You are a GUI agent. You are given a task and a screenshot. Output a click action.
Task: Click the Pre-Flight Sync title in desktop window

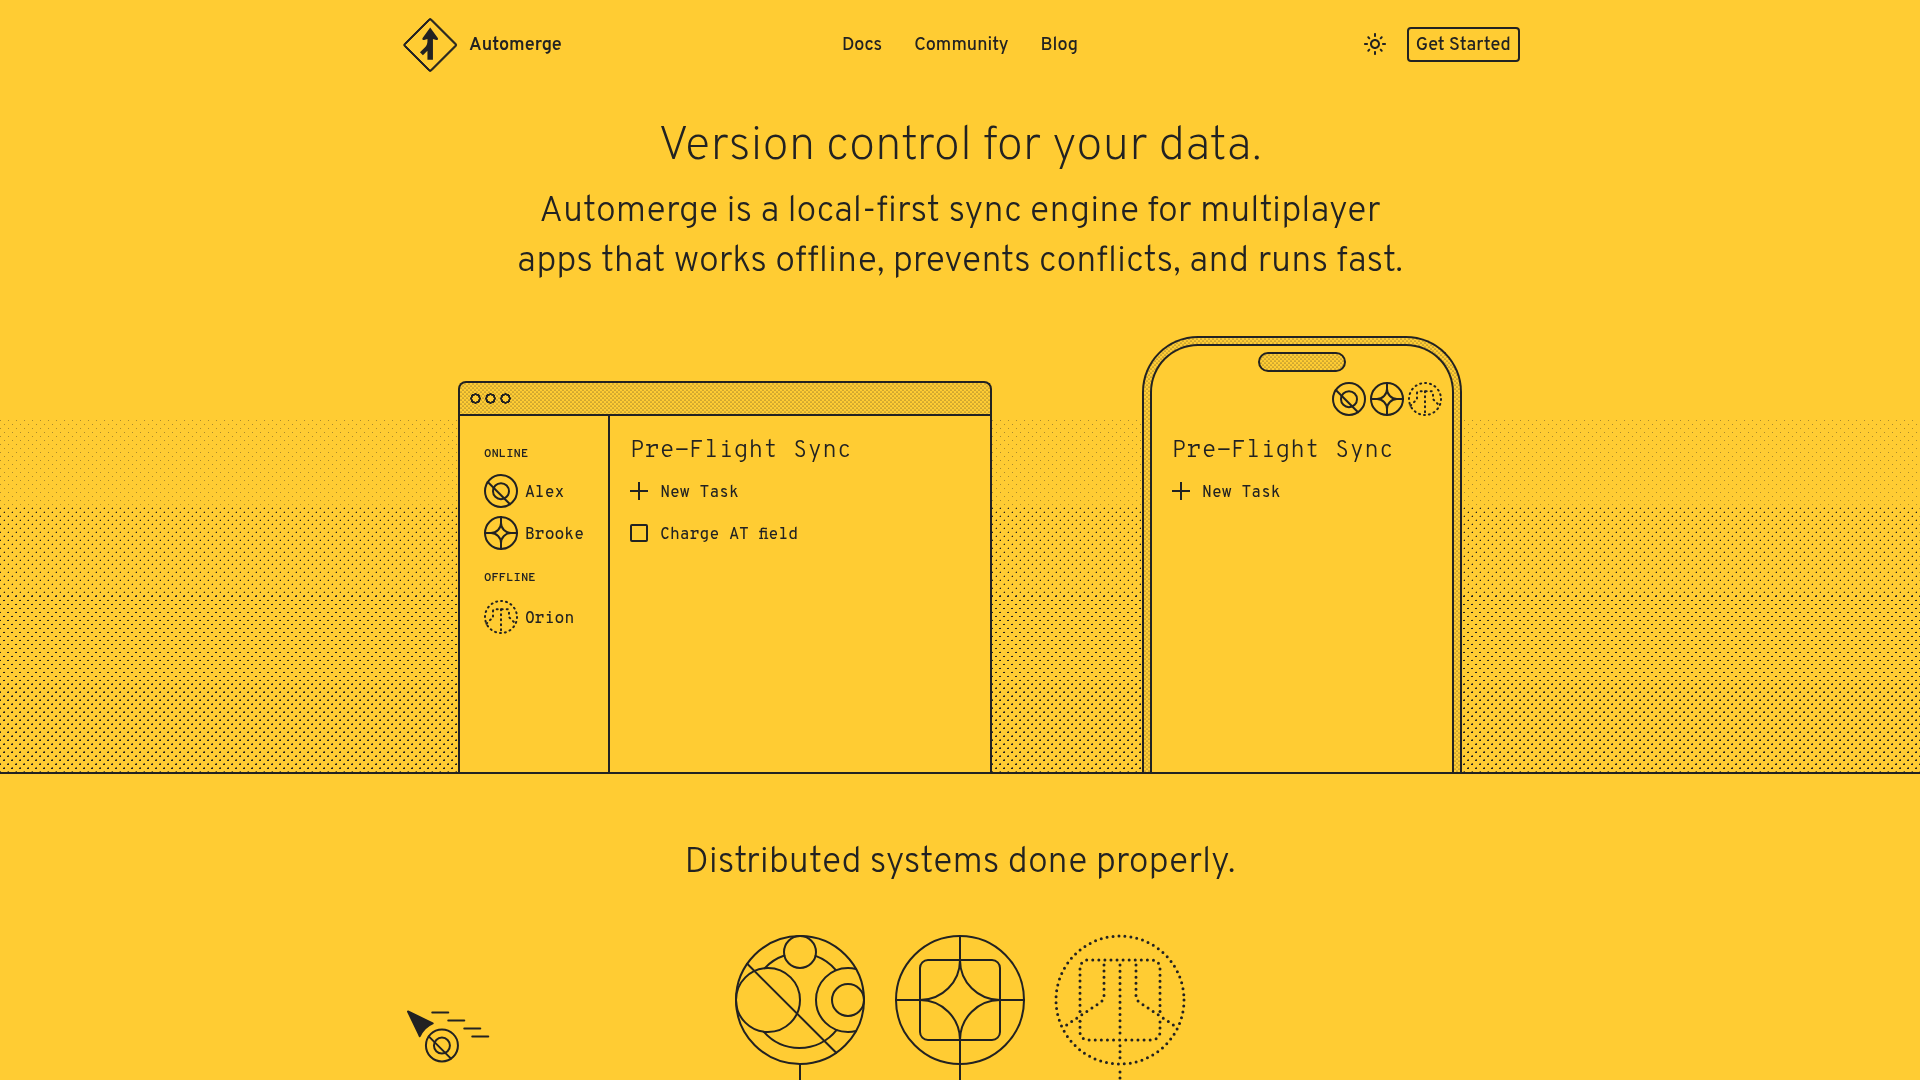click(741, 449)
